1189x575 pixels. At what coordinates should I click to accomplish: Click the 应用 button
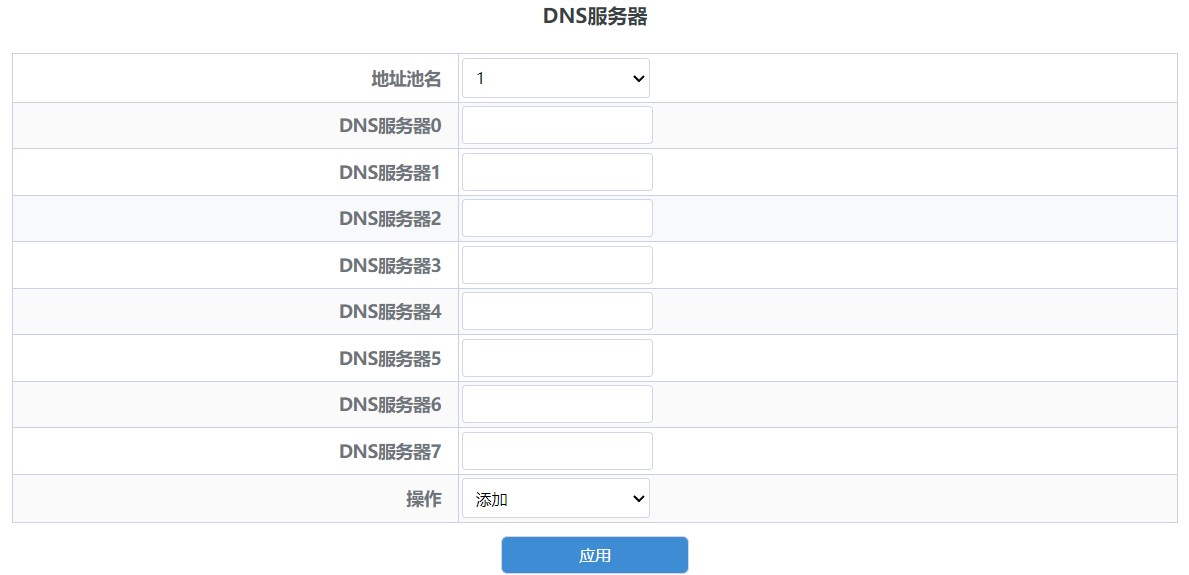594,555
